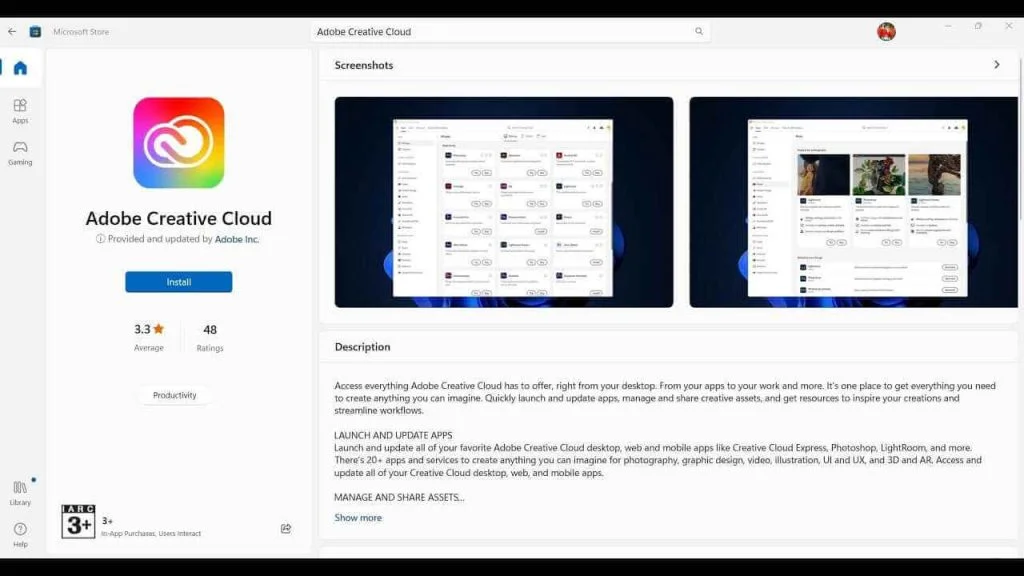The height and width of the screenshot is (576, 1024).
Task: Restore down the Microsoft Store window
Action: click(978, 26)
